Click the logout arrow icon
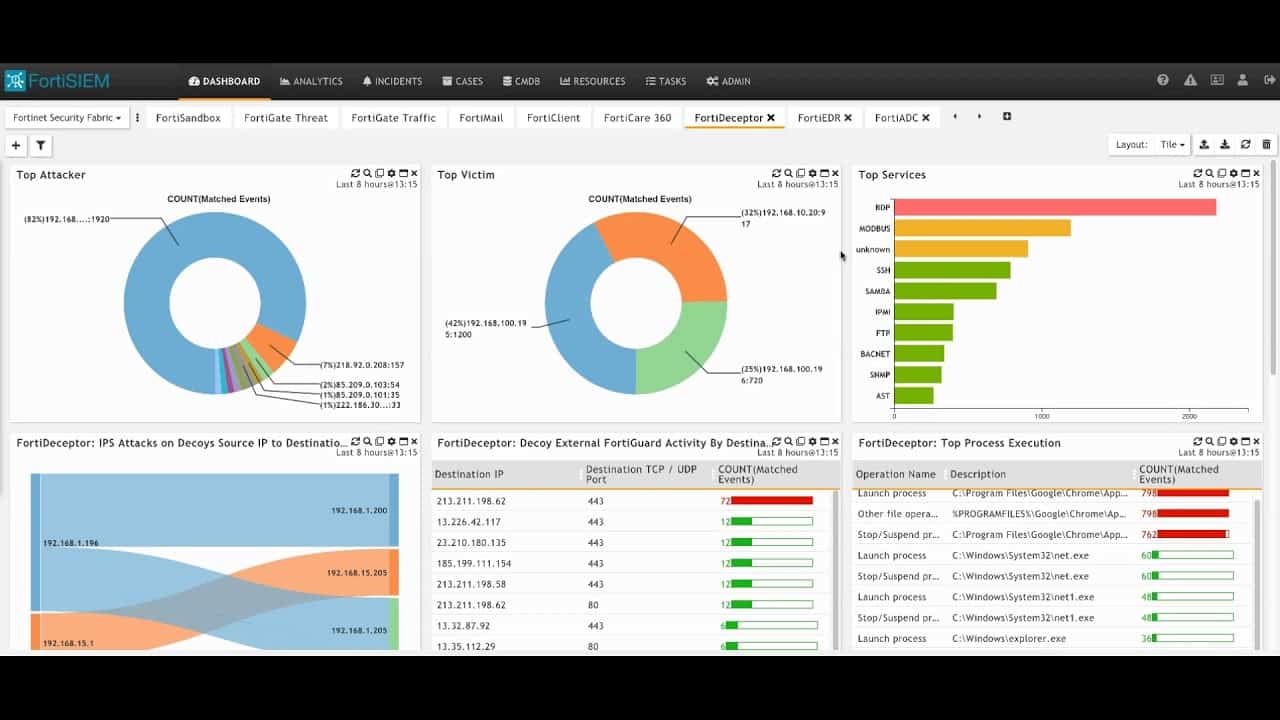Screen dimensions: 1280x720 1270,81
